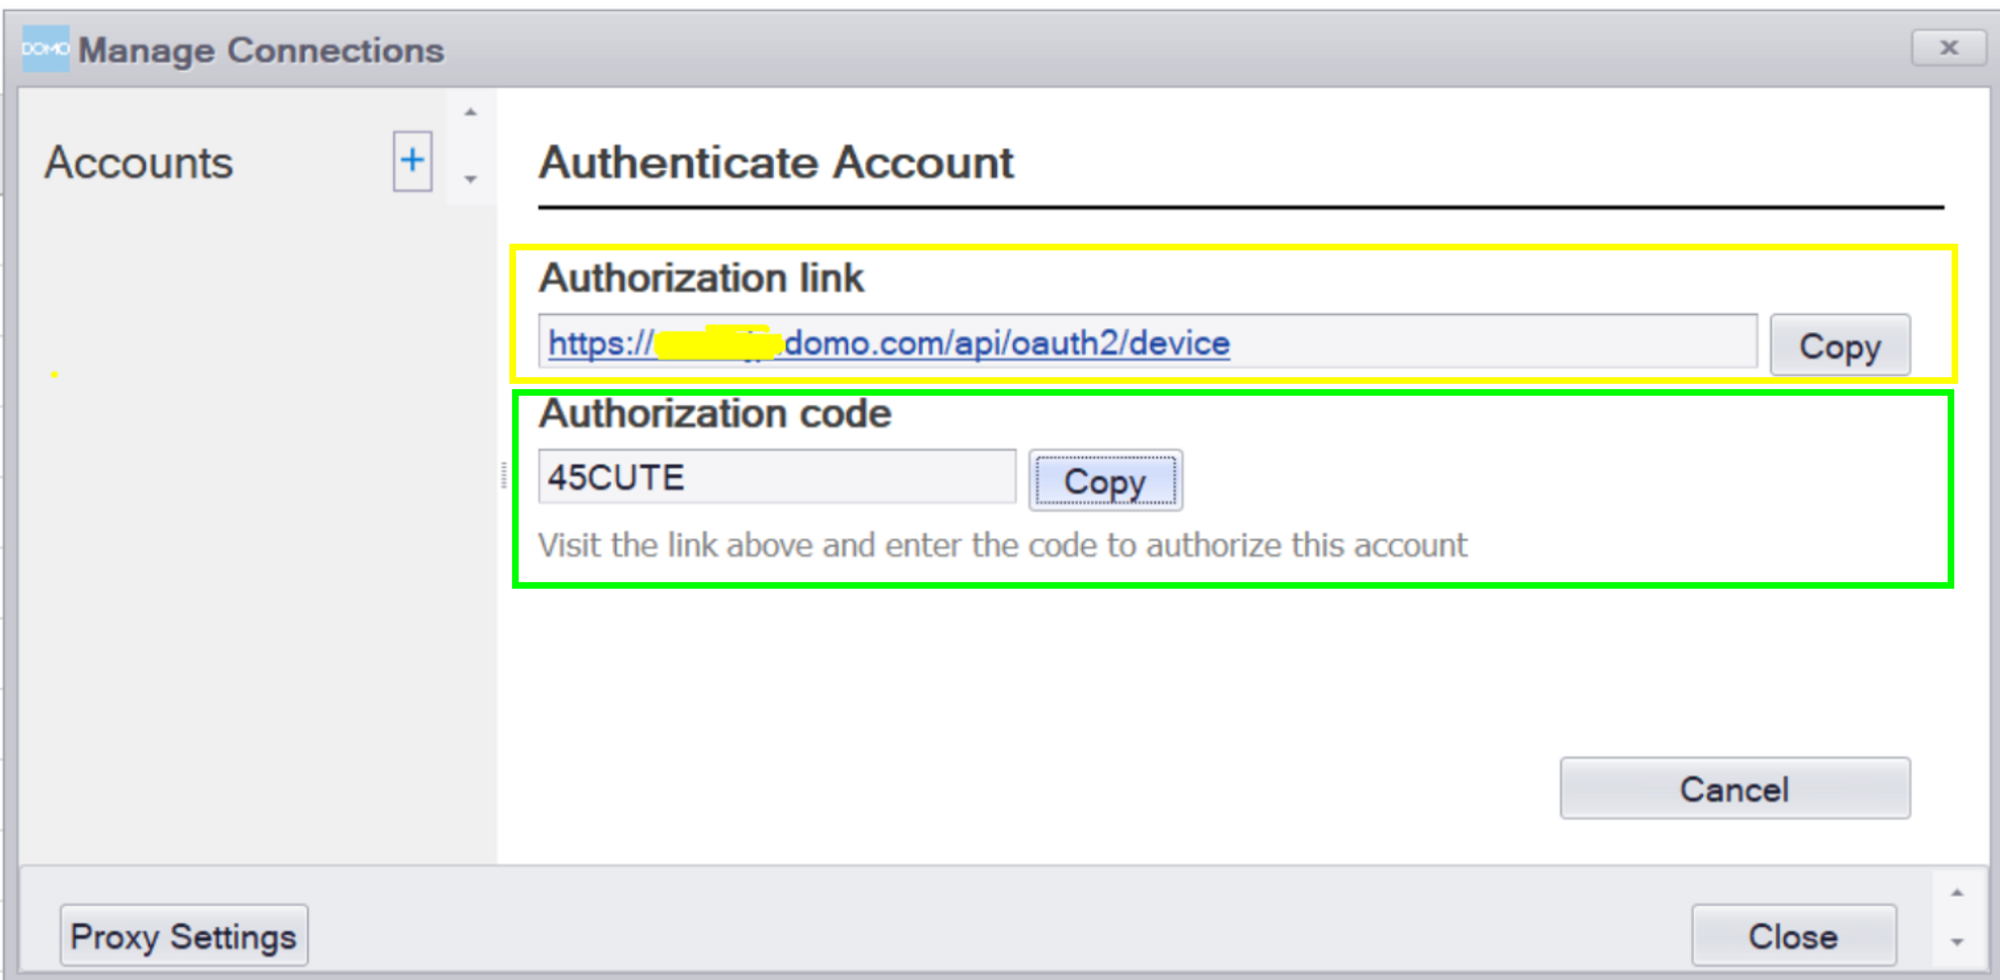Image resolution: width=2000 pixels, height=980 pixels.
Task: Select the Accounts heading
Action: [x=139, y=162]
